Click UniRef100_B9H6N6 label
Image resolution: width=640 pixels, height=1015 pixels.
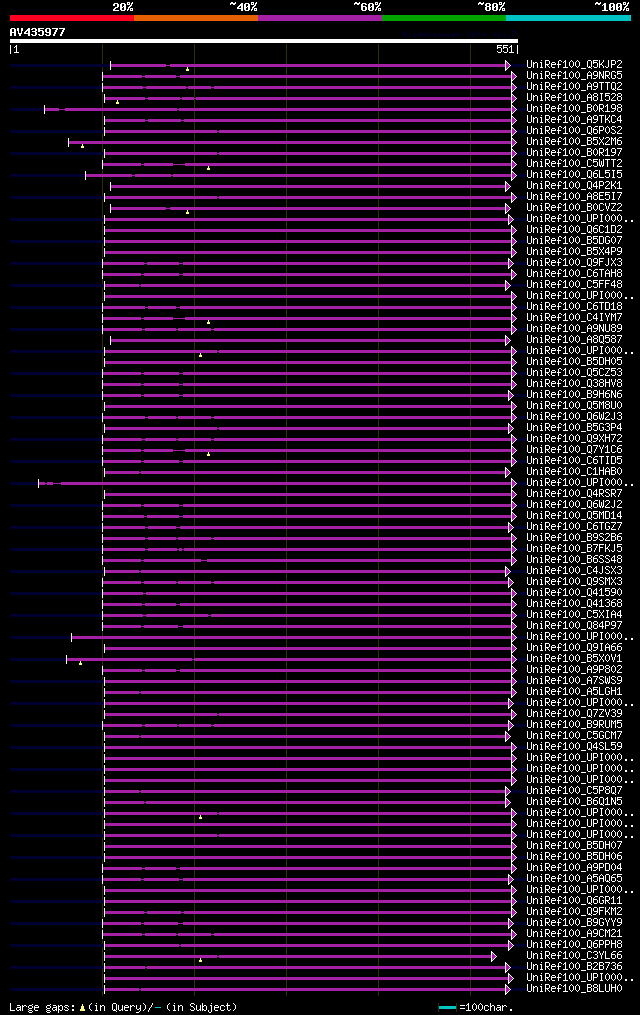point(574,395)
